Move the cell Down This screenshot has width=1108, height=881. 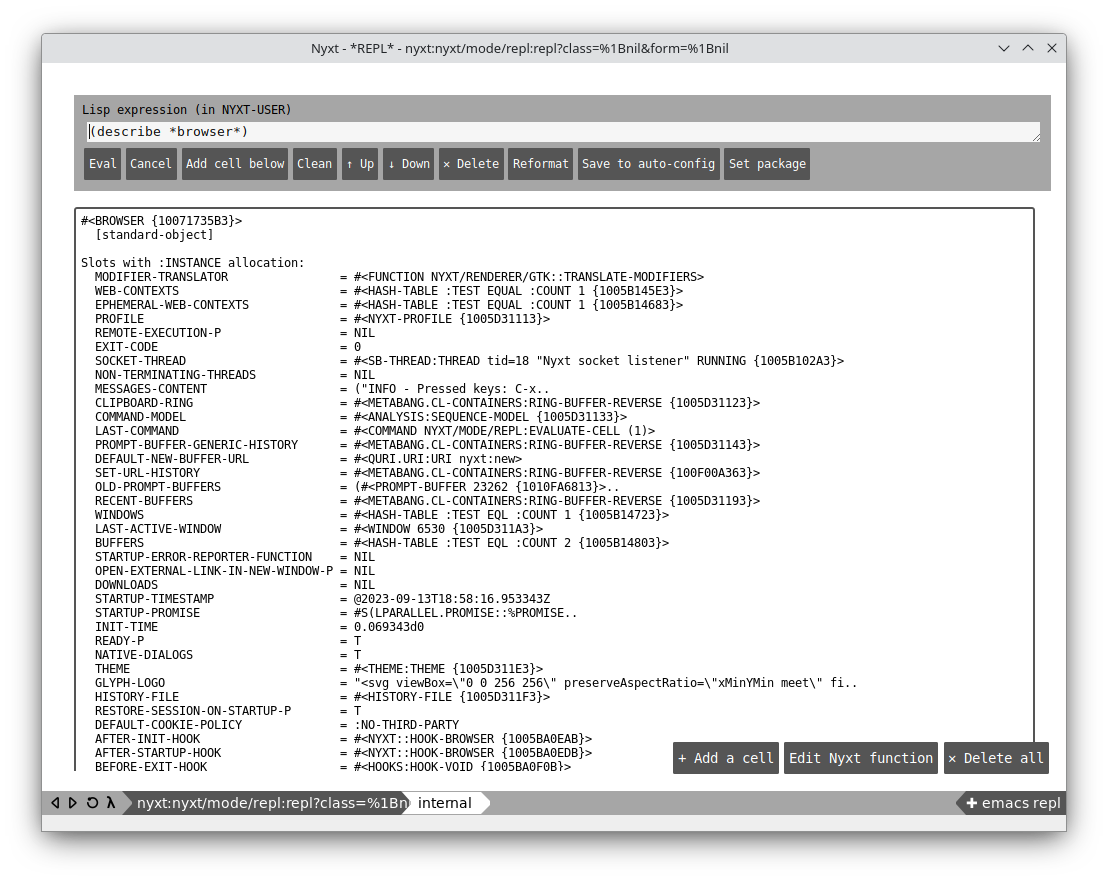point(408,164)
